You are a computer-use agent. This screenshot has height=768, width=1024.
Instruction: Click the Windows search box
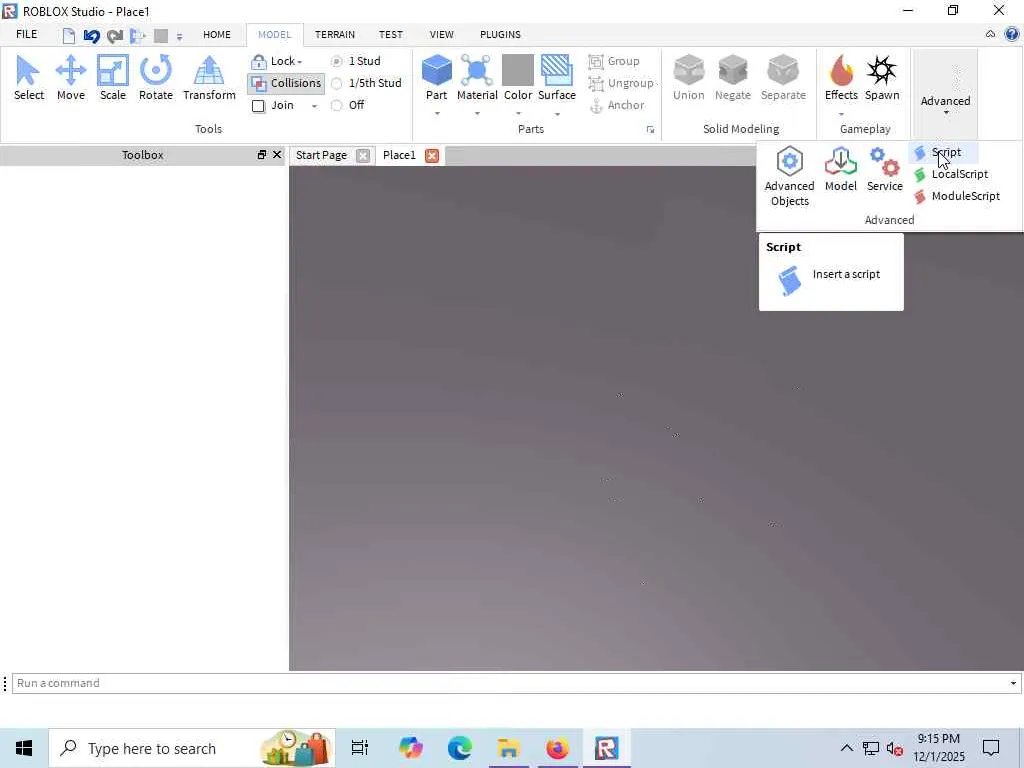(x=192, y=748)
